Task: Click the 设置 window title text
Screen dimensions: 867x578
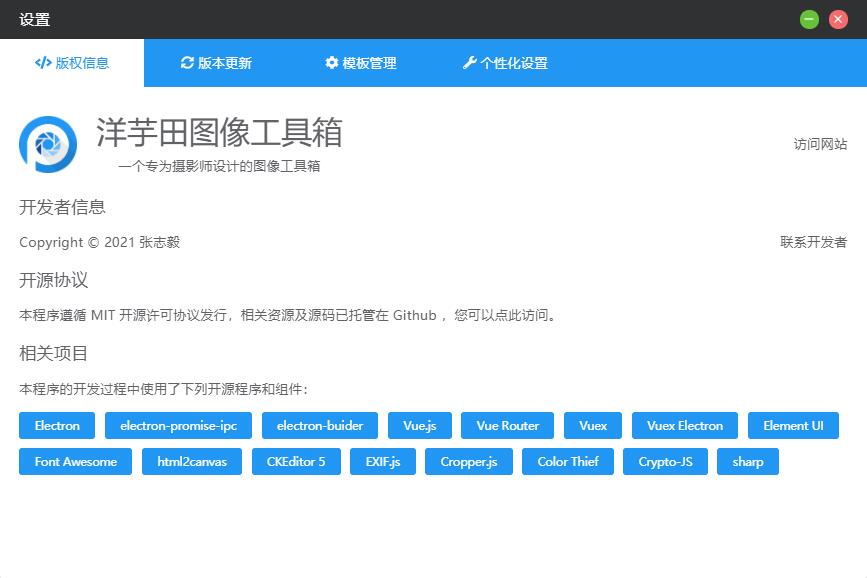Action: [x=35, y=19]
